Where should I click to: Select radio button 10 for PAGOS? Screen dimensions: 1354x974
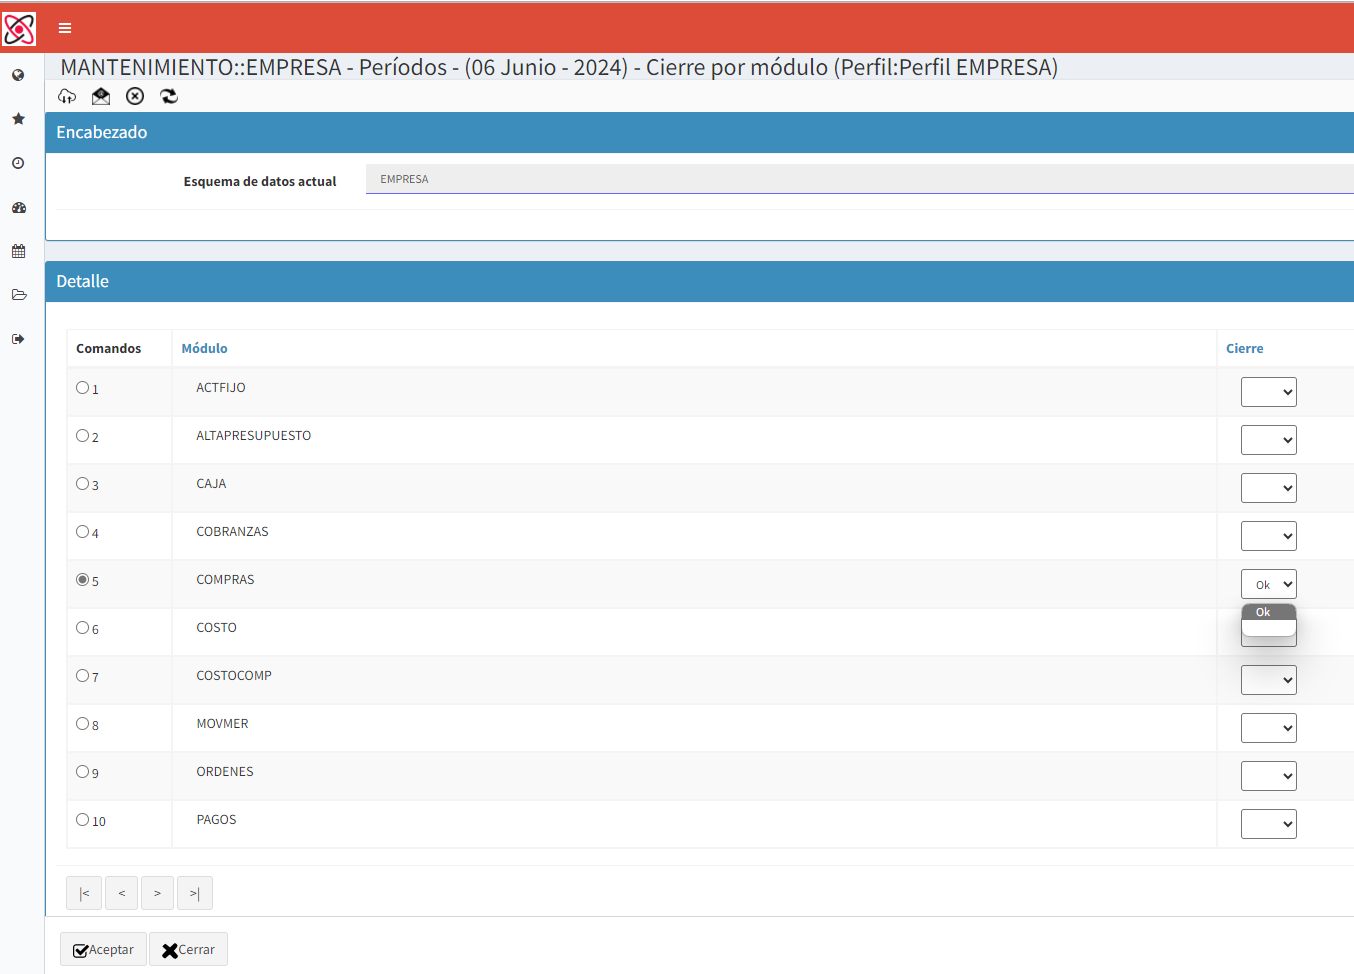click(x=83, y=820)
